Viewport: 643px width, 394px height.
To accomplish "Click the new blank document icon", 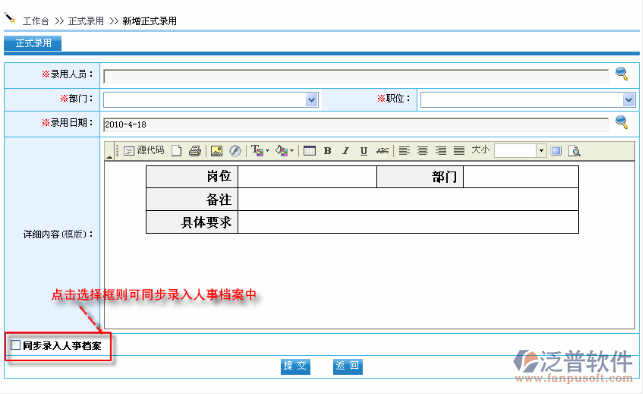I will pos(176,151).
